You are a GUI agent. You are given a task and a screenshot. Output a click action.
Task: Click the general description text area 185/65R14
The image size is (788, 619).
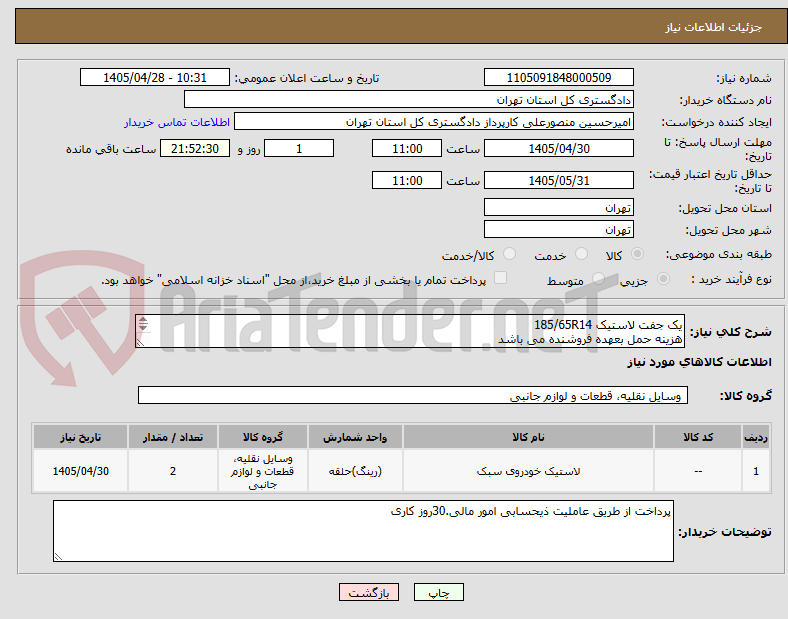coord(410,332)
